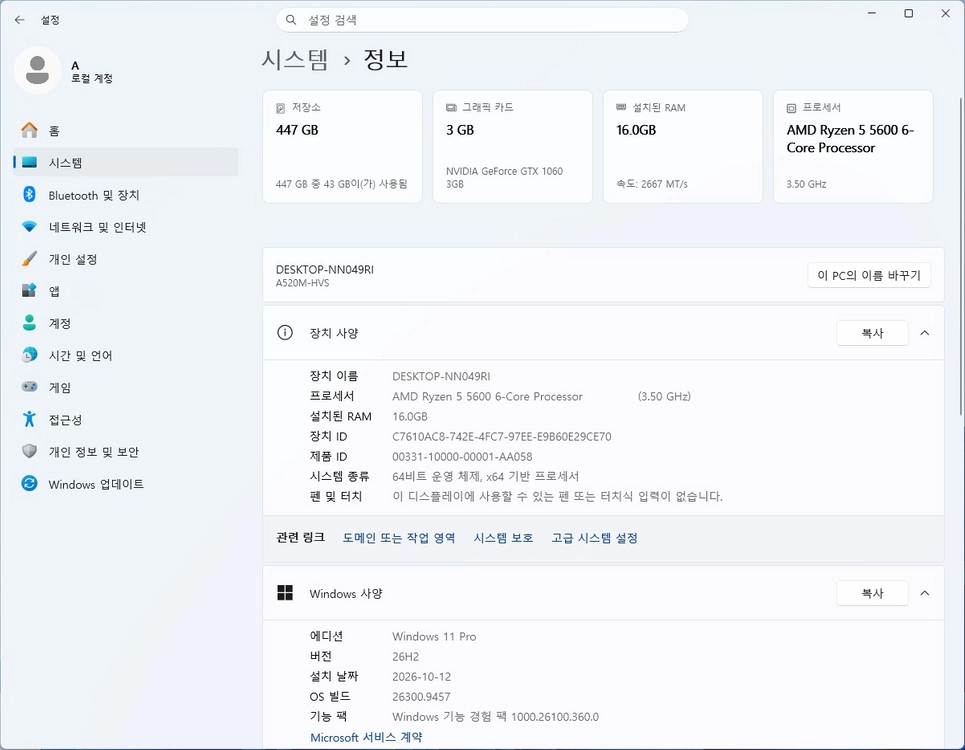Open 개인 설정 page
The height and width of the screenshot is (750, 965).
126,259
